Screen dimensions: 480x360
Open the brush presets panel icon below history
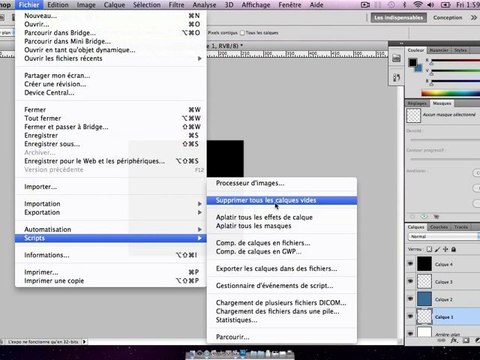tap(396, 78)
